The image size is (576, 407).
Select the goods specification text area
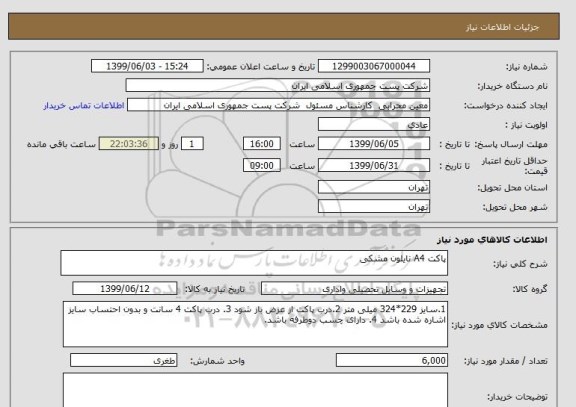(x=255, y=324)
